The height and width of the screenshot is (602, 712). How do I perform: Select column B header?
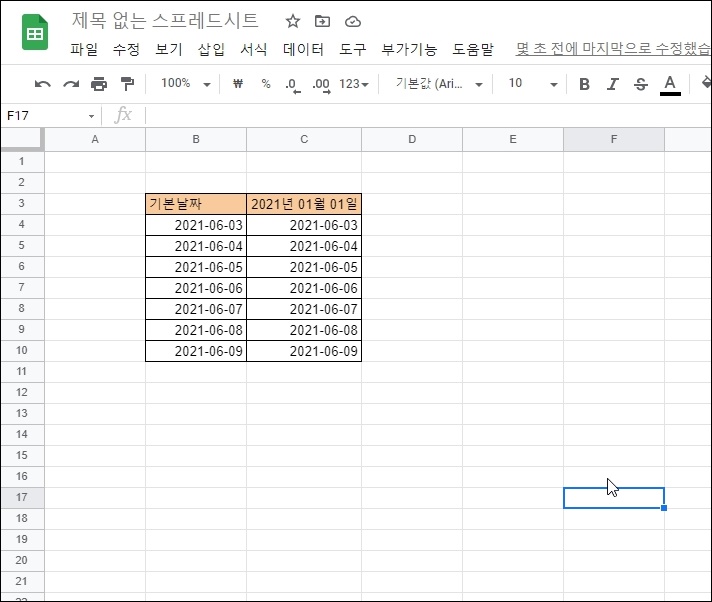tap(196, 139)
